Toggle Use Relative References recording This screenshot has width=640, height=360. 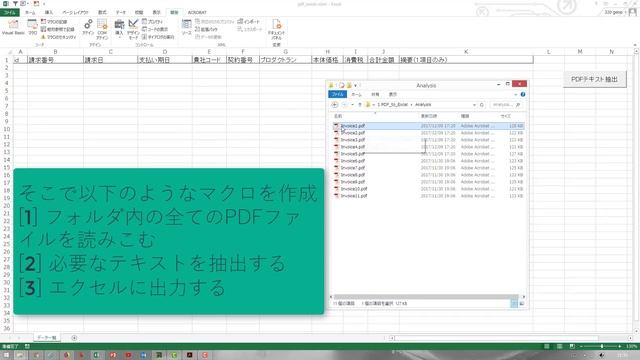[58, 29]
